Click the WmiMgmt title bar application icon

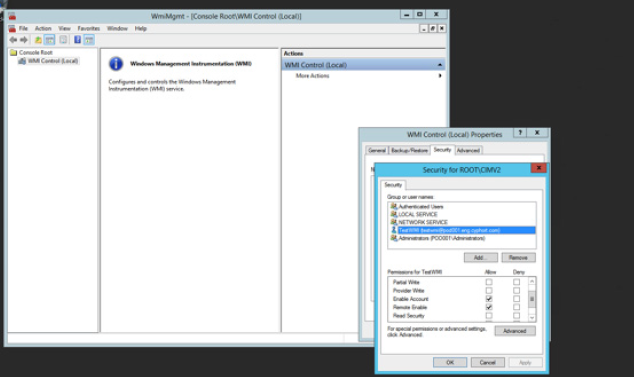(x=12, y=16)
